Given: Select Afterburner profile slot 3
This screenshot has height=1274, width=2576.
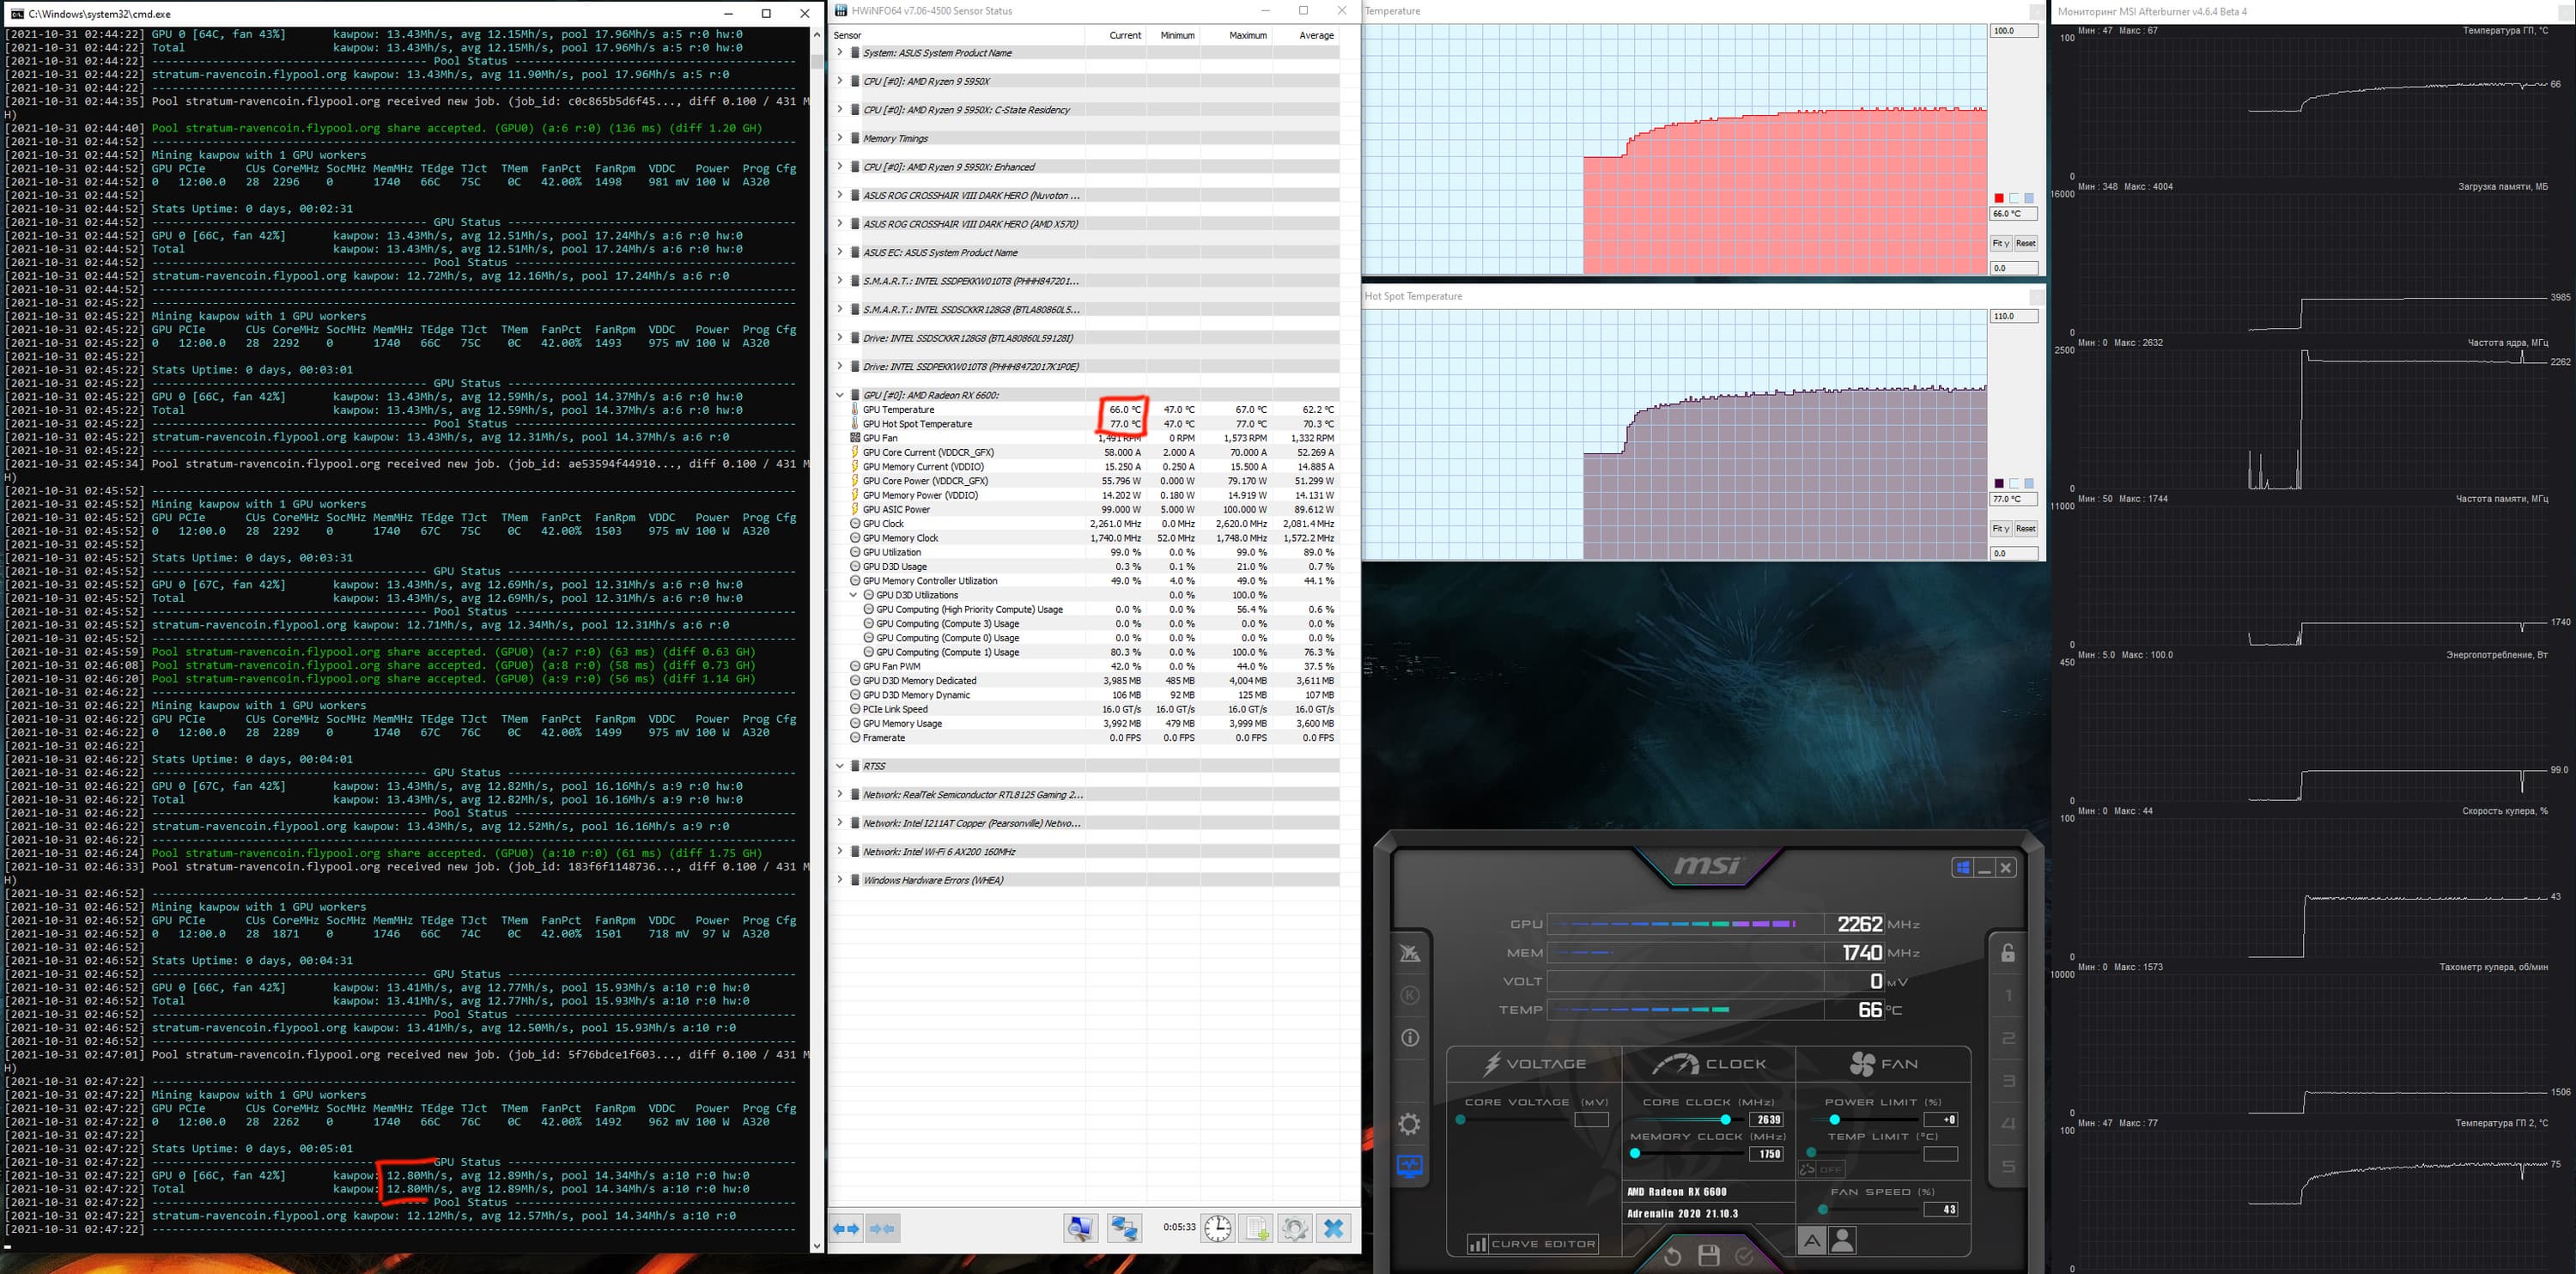Looking at the screenshot, I should click(2008, 1081).
